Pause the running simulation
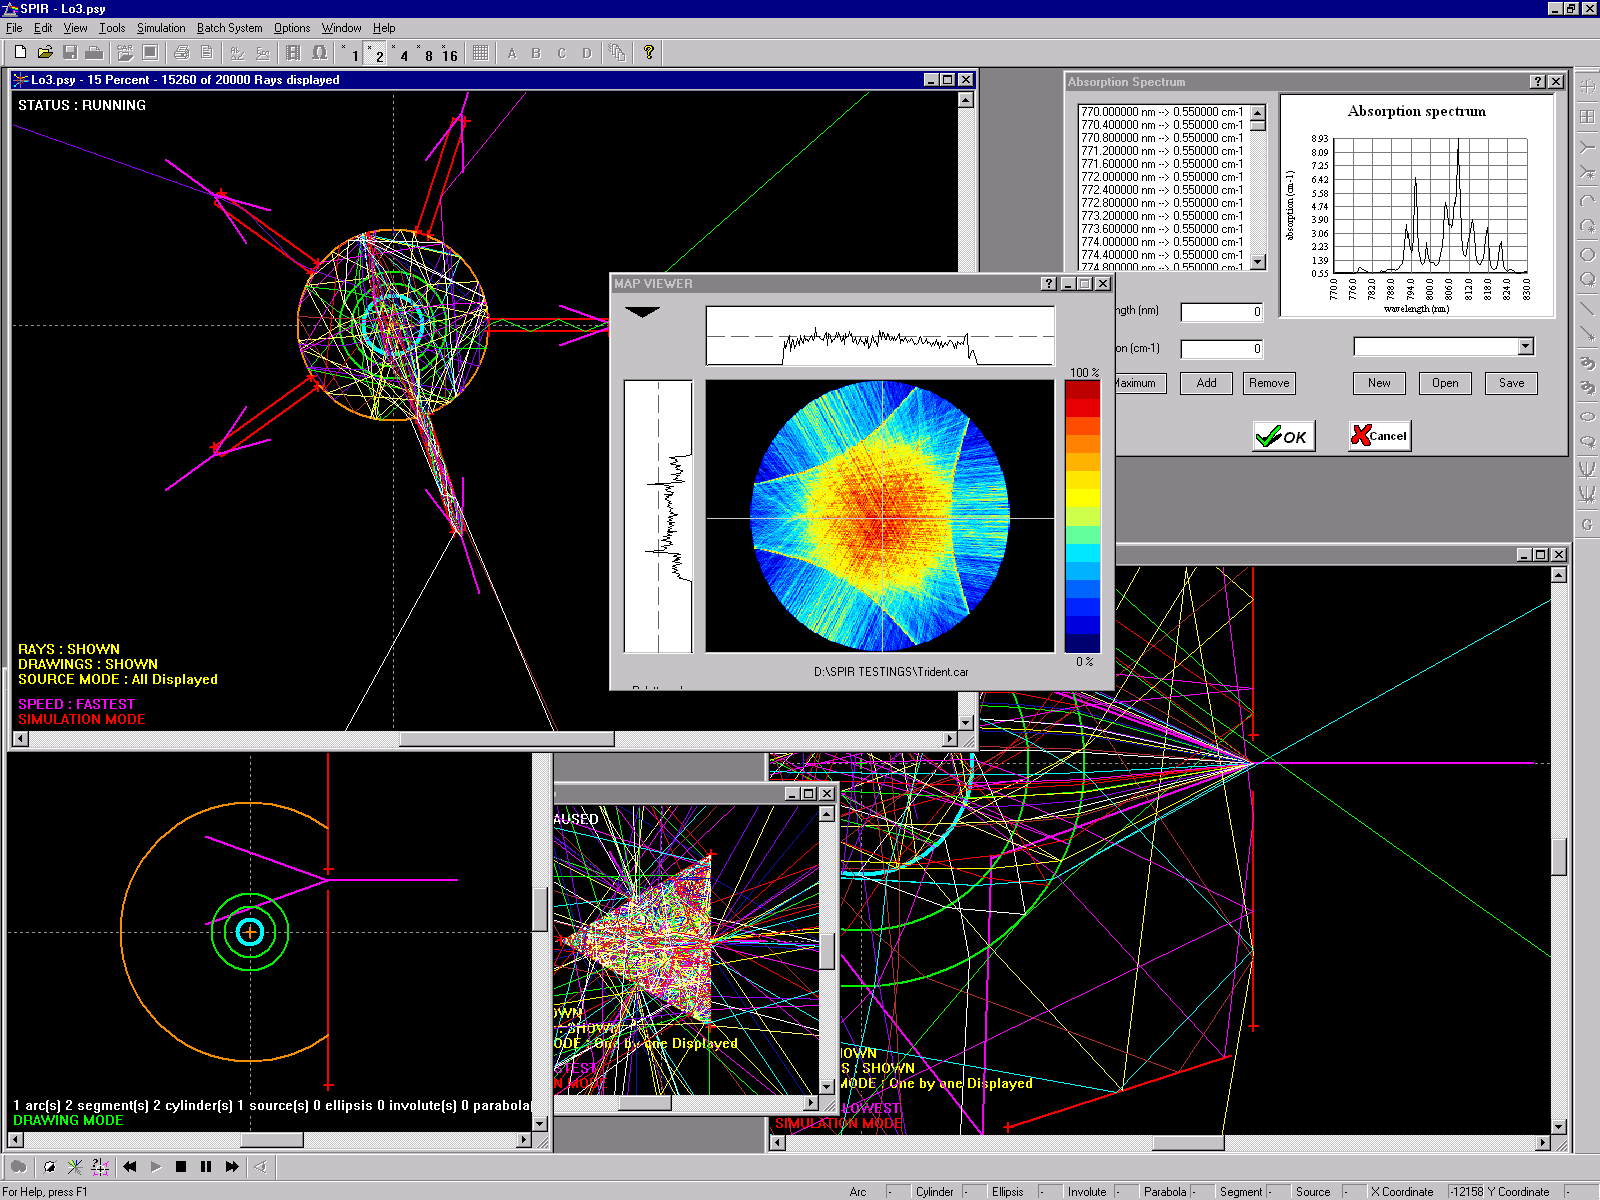The image size is (1600, 1200). coord(206,1166)
